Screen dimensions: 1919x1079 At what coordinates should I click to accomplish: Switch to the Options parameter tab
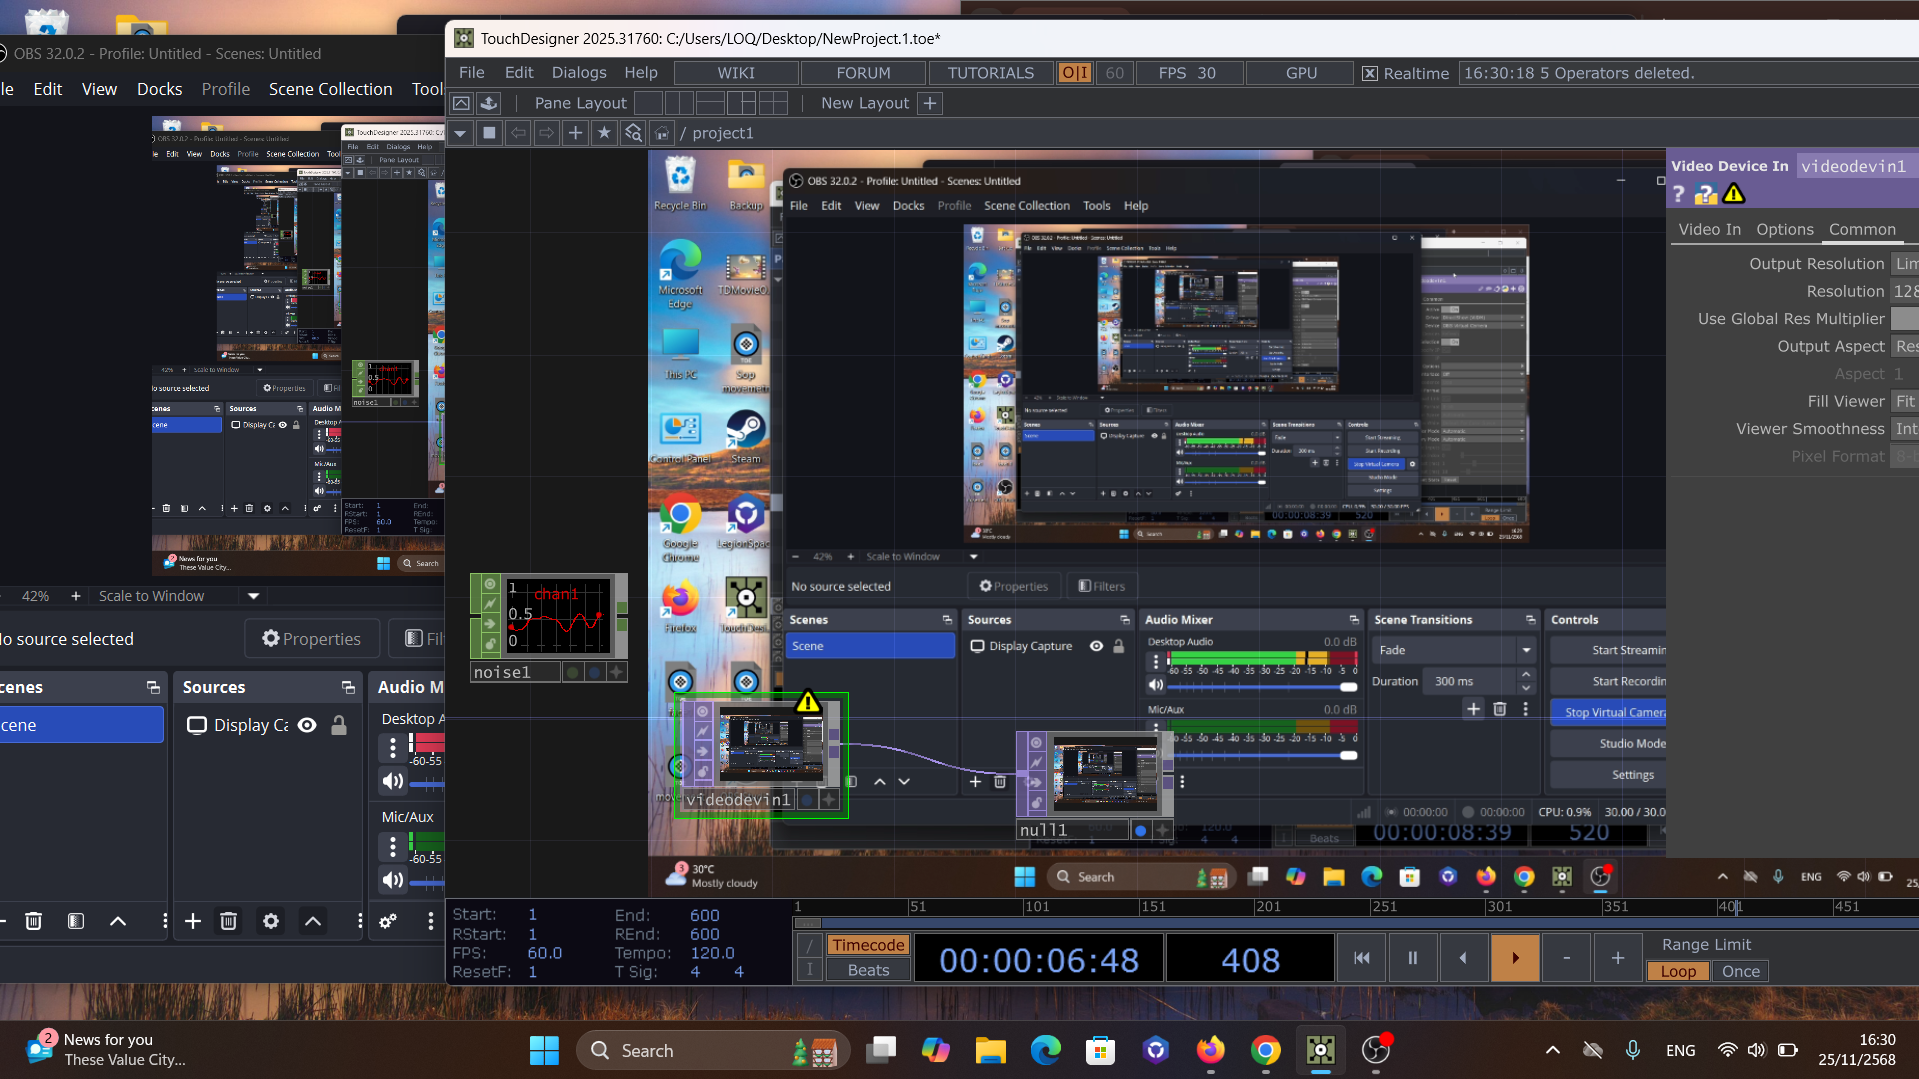[1784, 229]
